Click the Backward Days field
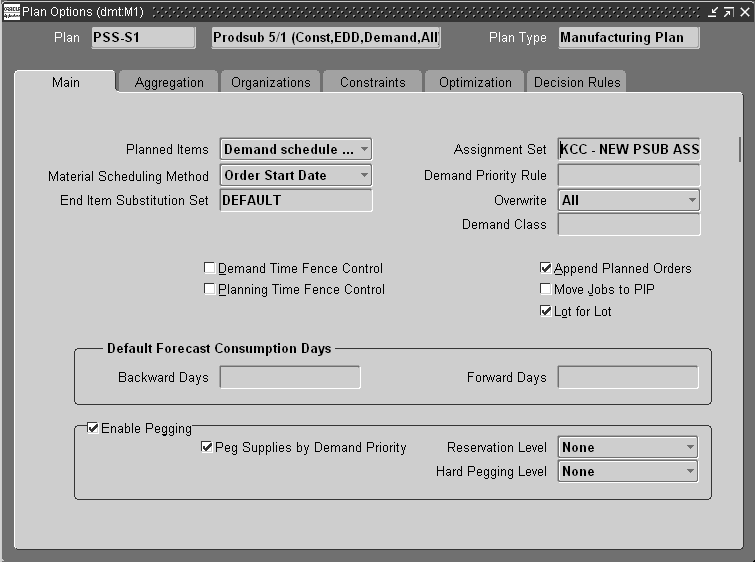The width and height of the screenshot is (755, 562). point(290,377)
